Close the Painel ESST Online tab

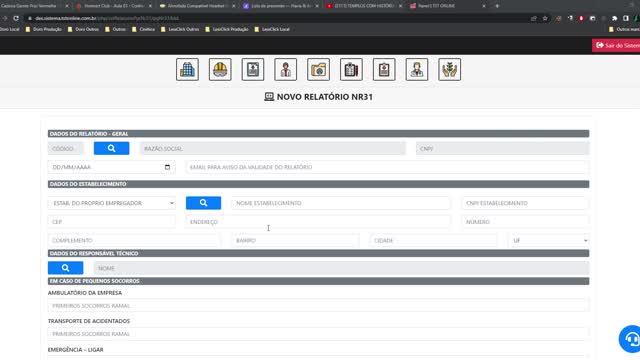(484, 6)
